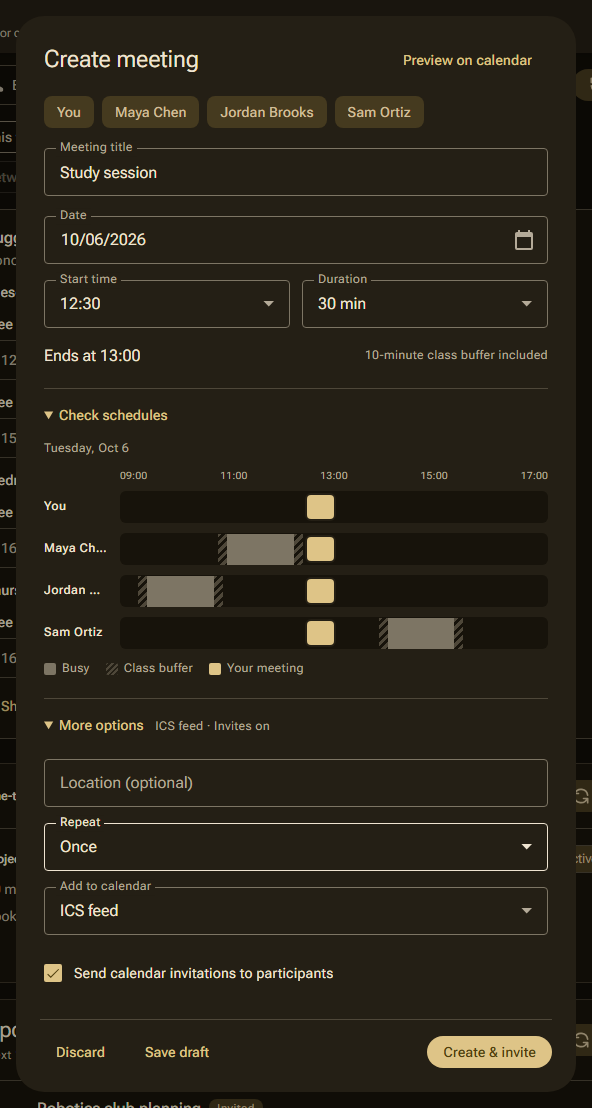Collapse the More options section
Image resolution: width=592 pixels, height=1108 pixels.
pos(94,726)
